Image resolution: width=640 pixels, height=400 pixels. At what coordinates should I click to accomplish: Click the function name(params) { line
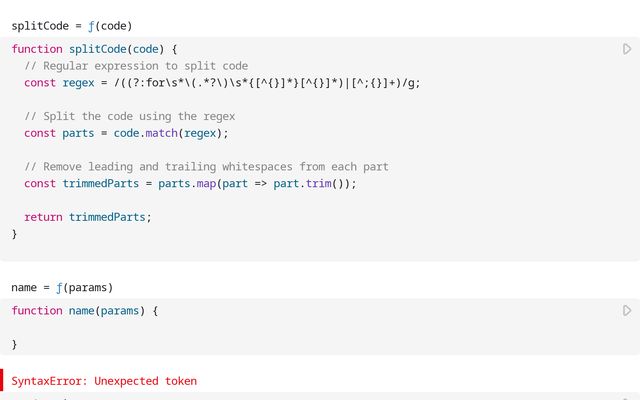(85, 311)
